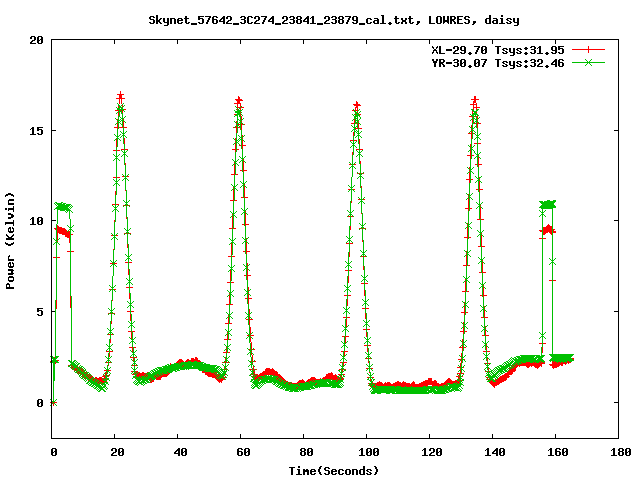Image resolution: width=640 pixels, height=480 pixels.
Task: Click the y-axis tick label 15
Action: 36,131
